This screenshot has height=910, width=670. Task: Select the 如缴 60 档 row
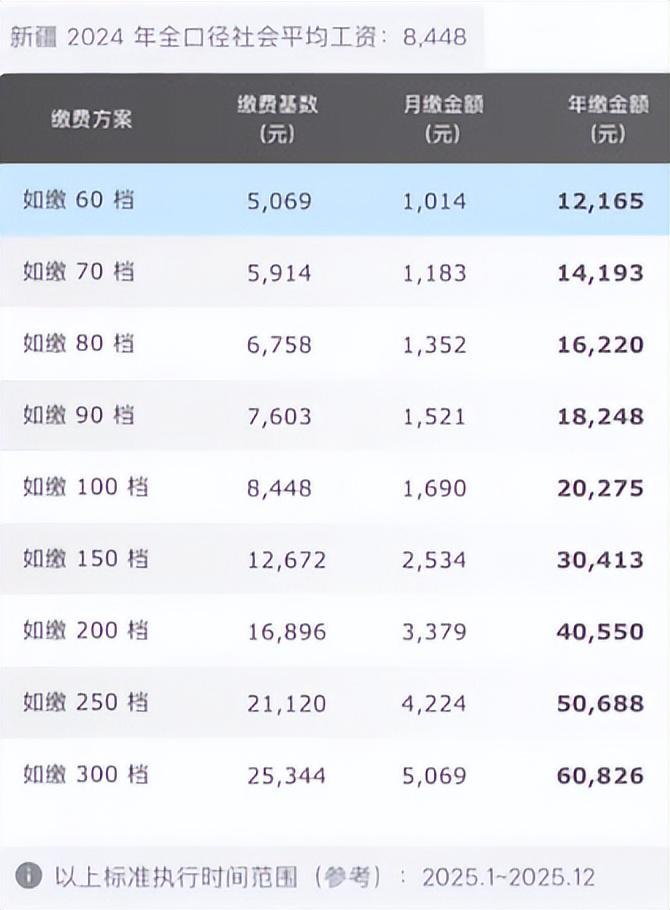335,200
